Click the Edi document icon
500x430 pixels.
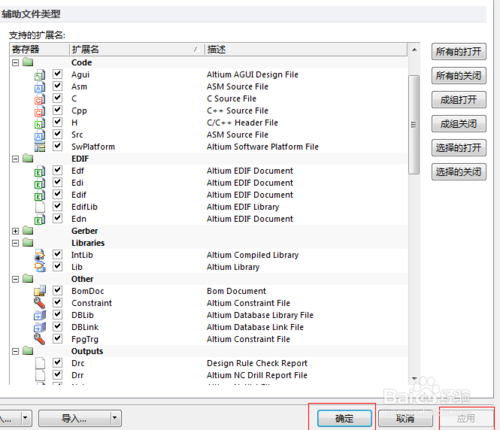coord(40,183)
